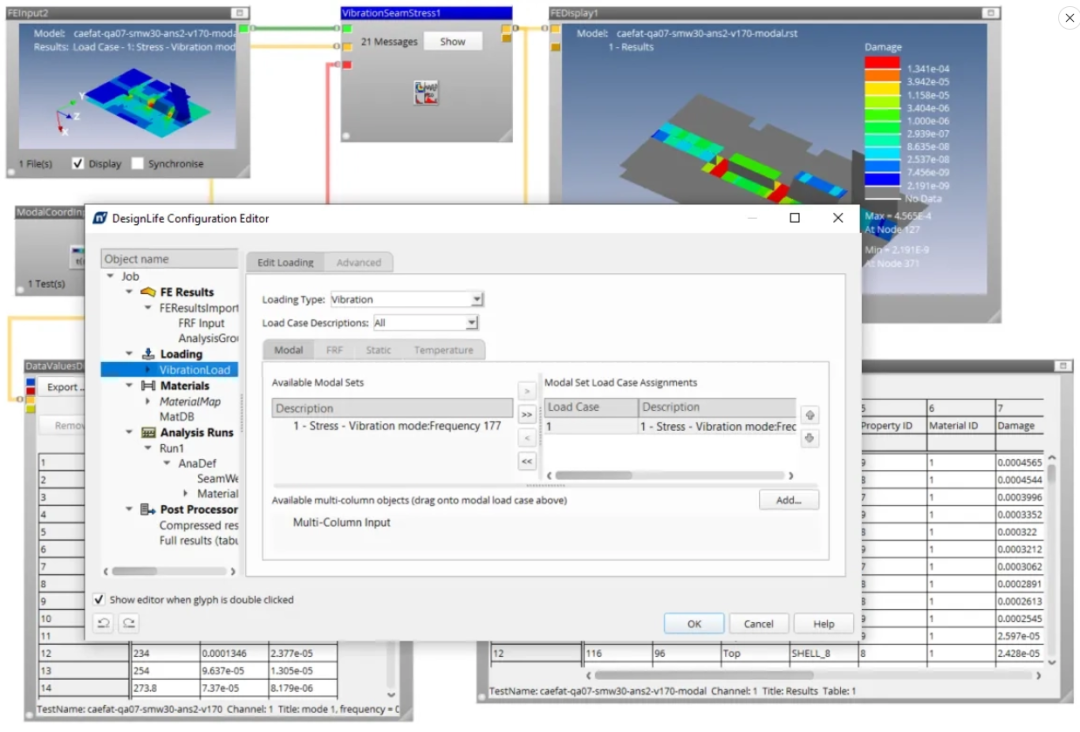Click the red swatch in Damage legend
This screenshot has height=732, width=1080.
click(x=882, y=63)
